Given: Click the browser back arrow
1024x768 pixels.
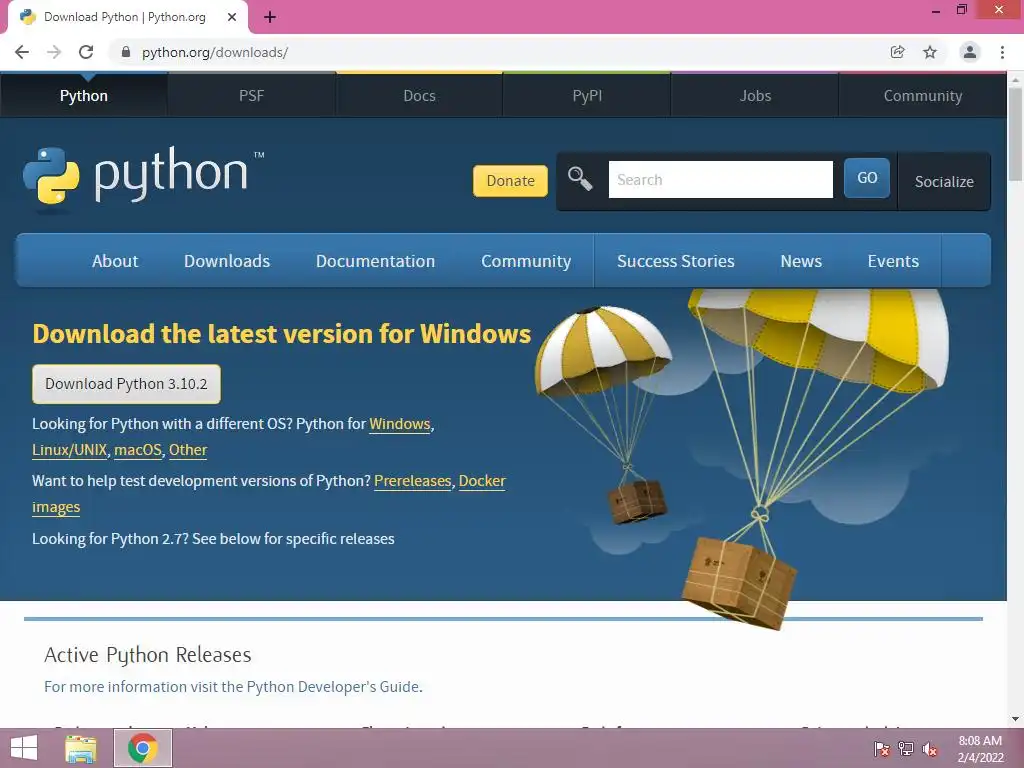Looking at the screenshot, I should pos(22,52).
